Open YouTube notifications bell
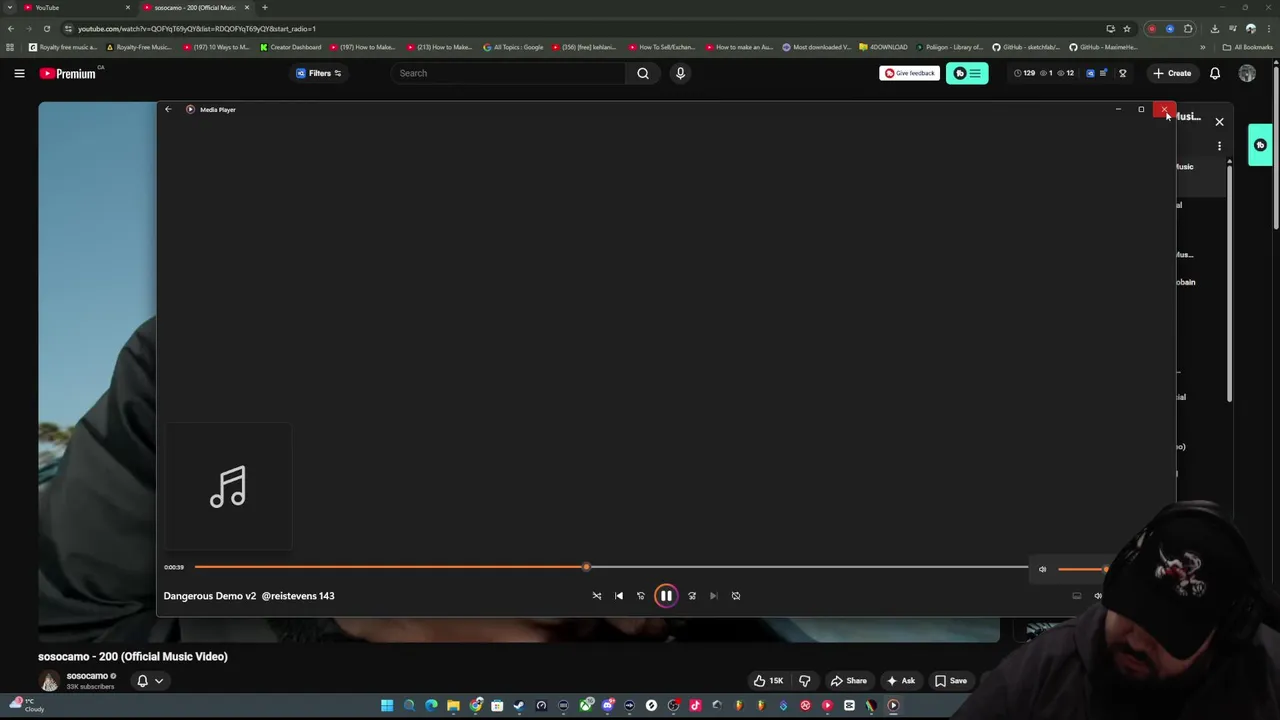 1215,73
